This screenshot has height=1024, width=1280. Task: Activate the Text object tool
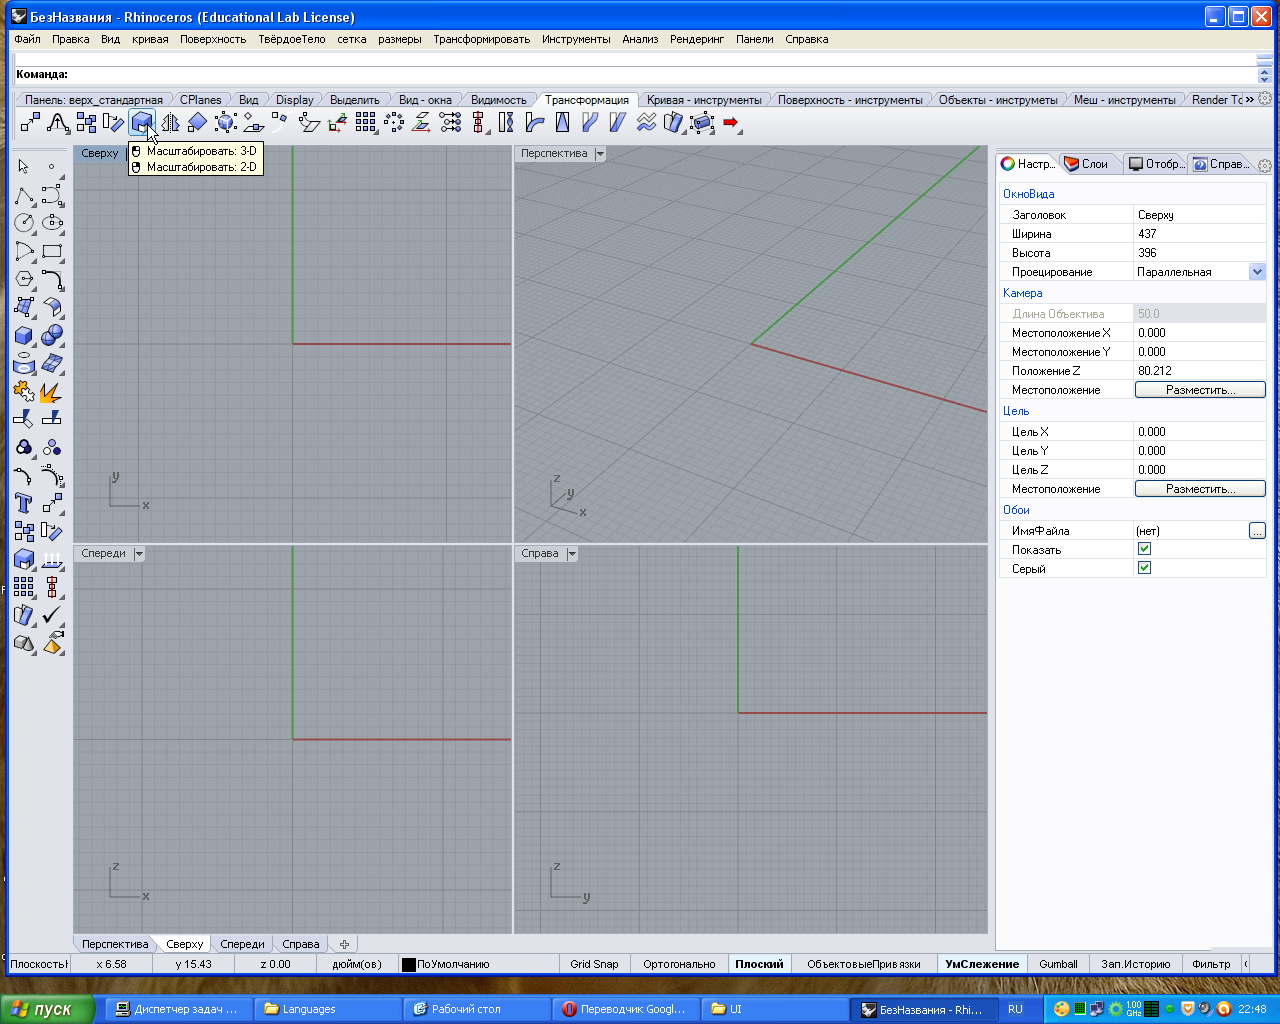click(x=24, y=503)
